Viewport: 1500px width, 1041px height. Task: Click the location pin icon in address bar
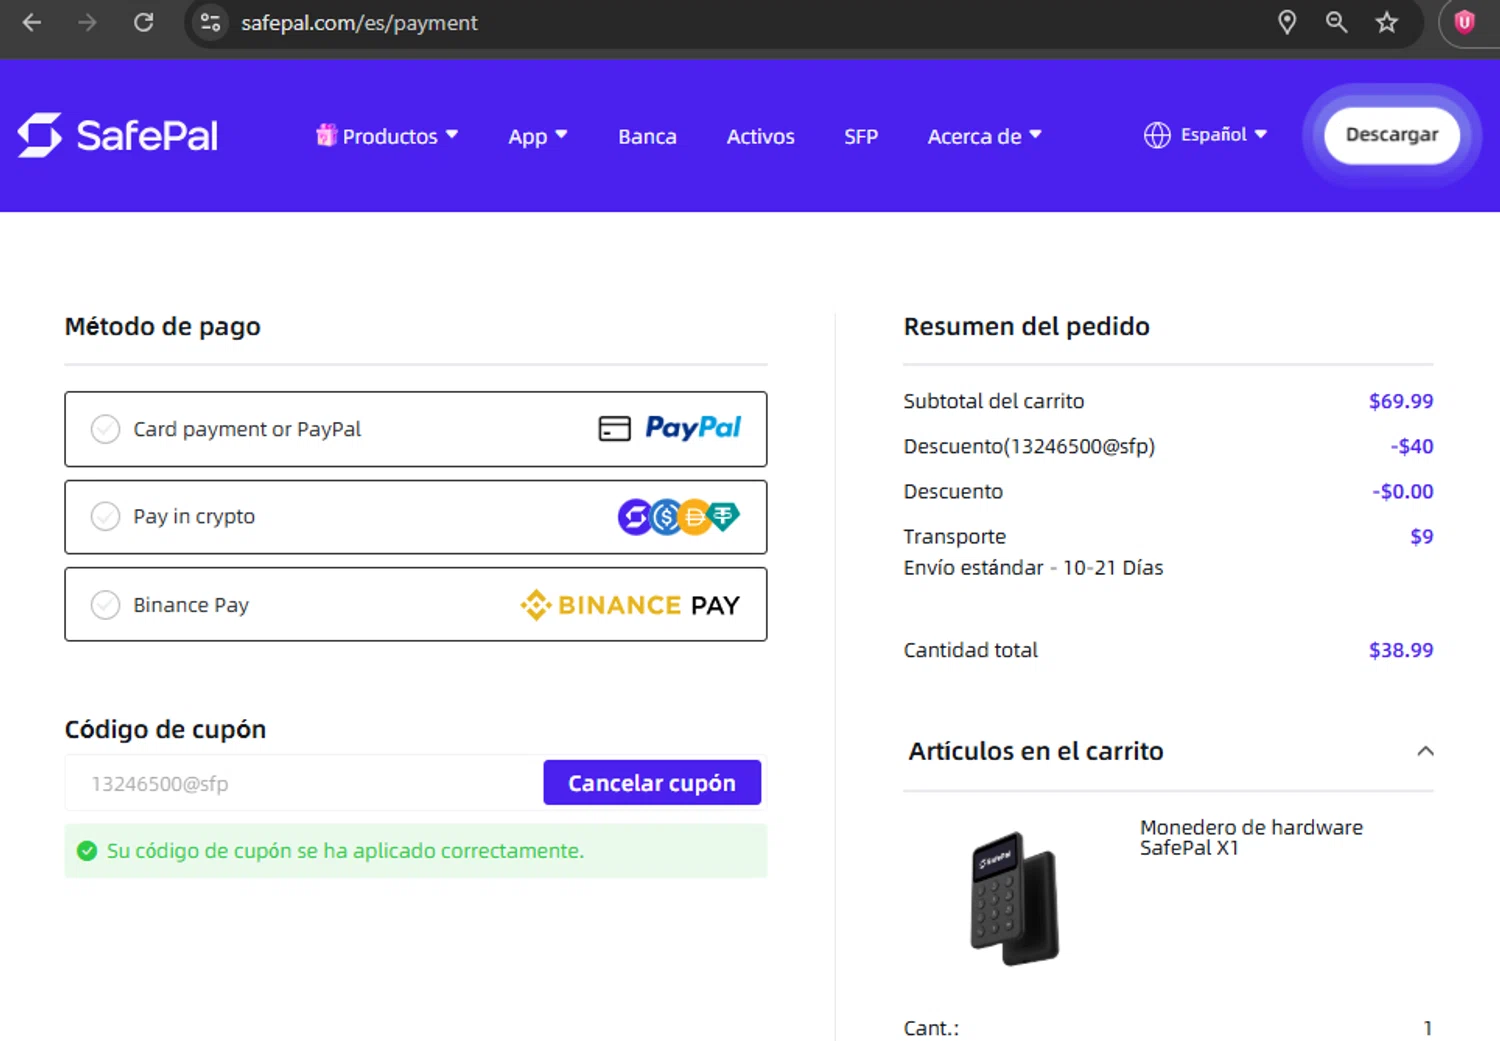1287,22
